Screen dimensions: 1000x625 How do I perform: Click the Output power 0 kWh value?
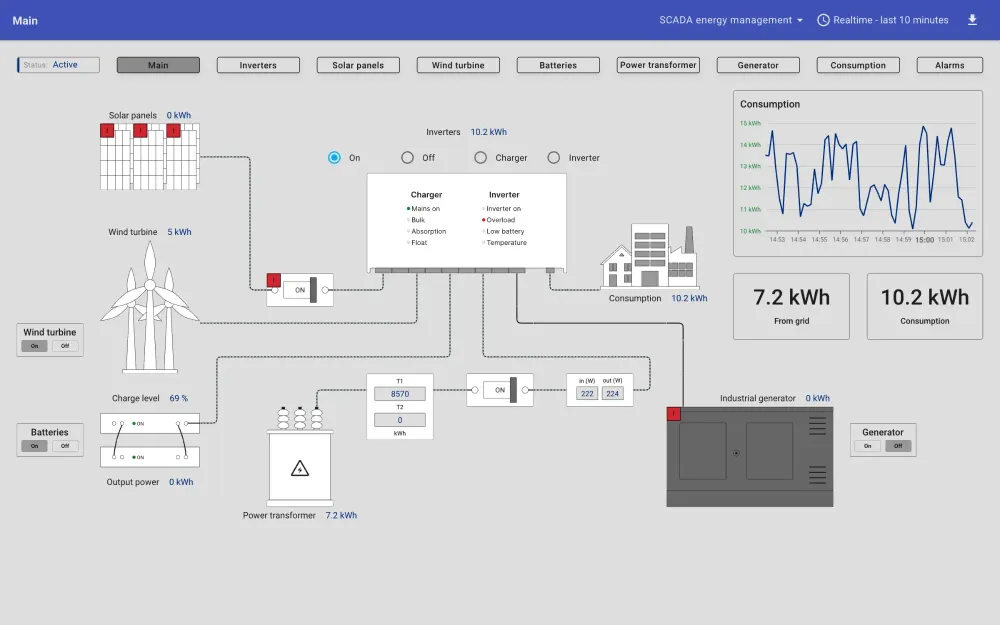pos(181,482)
